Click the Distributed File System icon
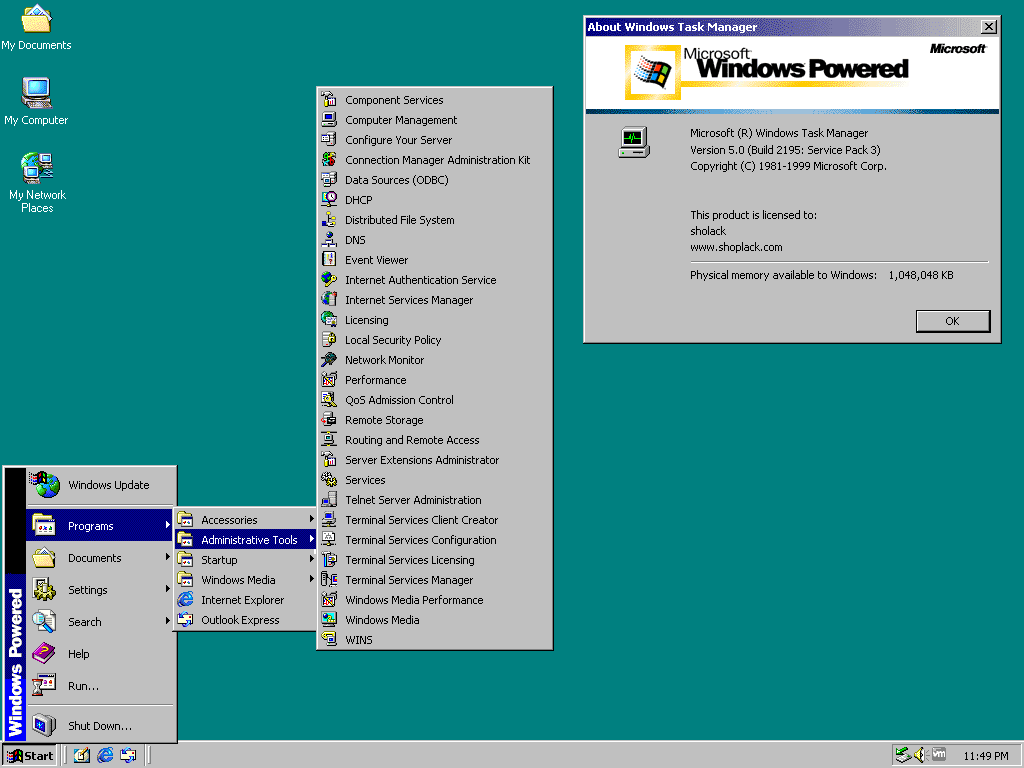1024x768 pixels. (x=329, y=220)
